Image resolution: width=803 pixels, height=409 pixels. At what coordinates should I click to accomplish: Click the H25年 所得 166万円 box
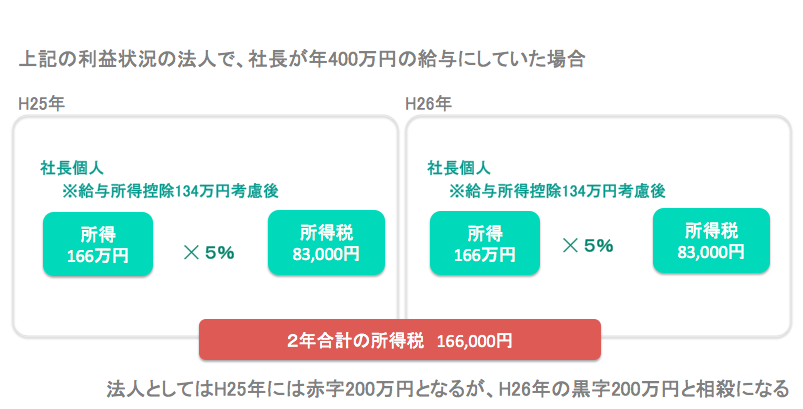pos(98,244)
